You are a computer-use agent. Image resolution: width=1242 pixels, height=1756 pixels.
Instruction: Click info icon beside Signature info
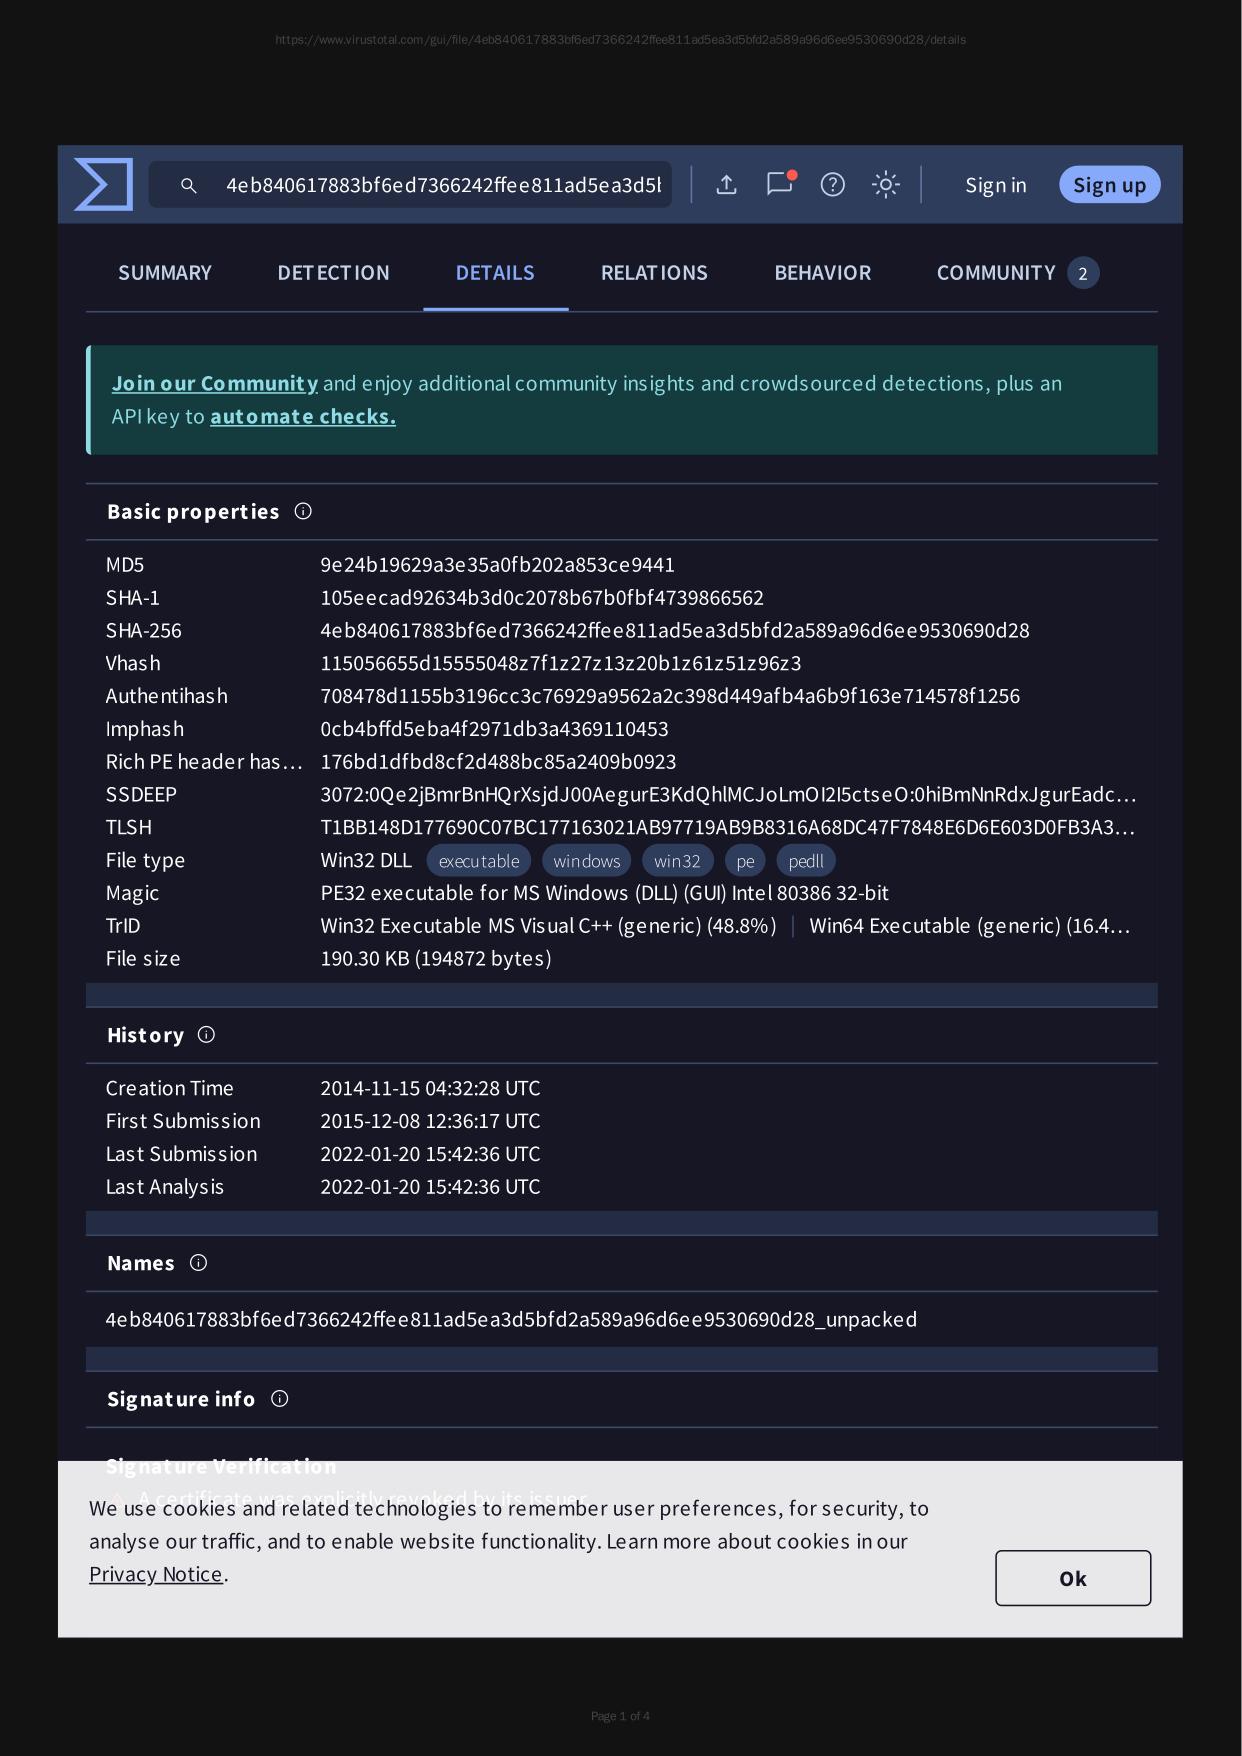280,1399
